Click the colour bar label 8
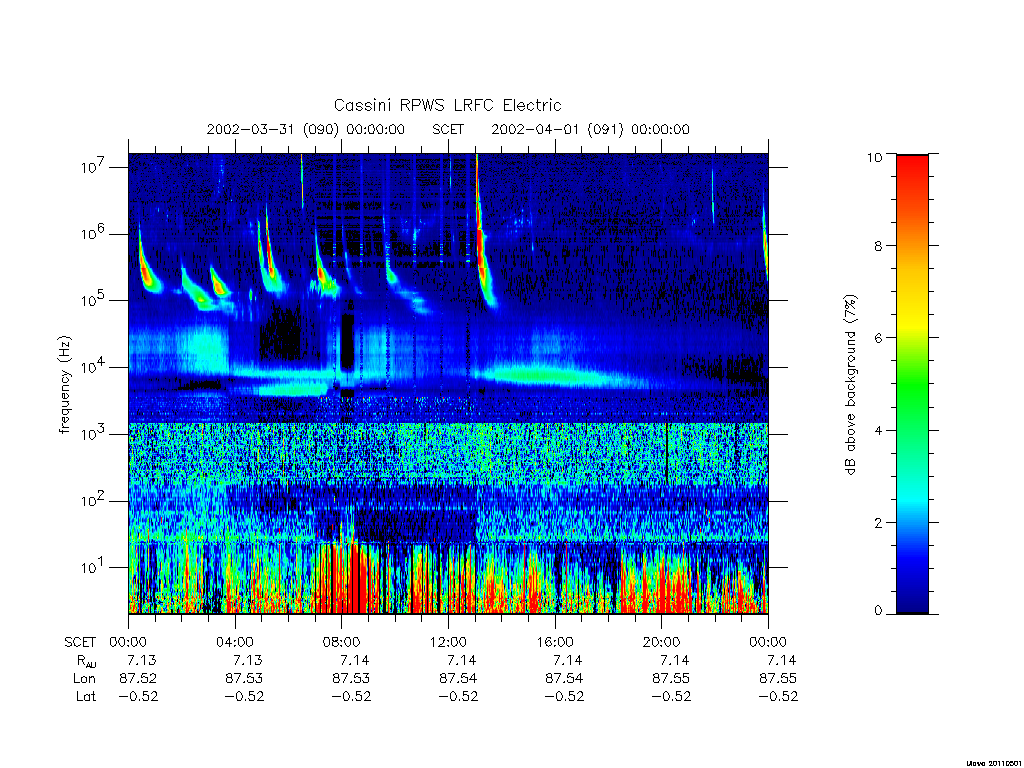This screenshot has height=768, width=1024. (x=878, y=246)
